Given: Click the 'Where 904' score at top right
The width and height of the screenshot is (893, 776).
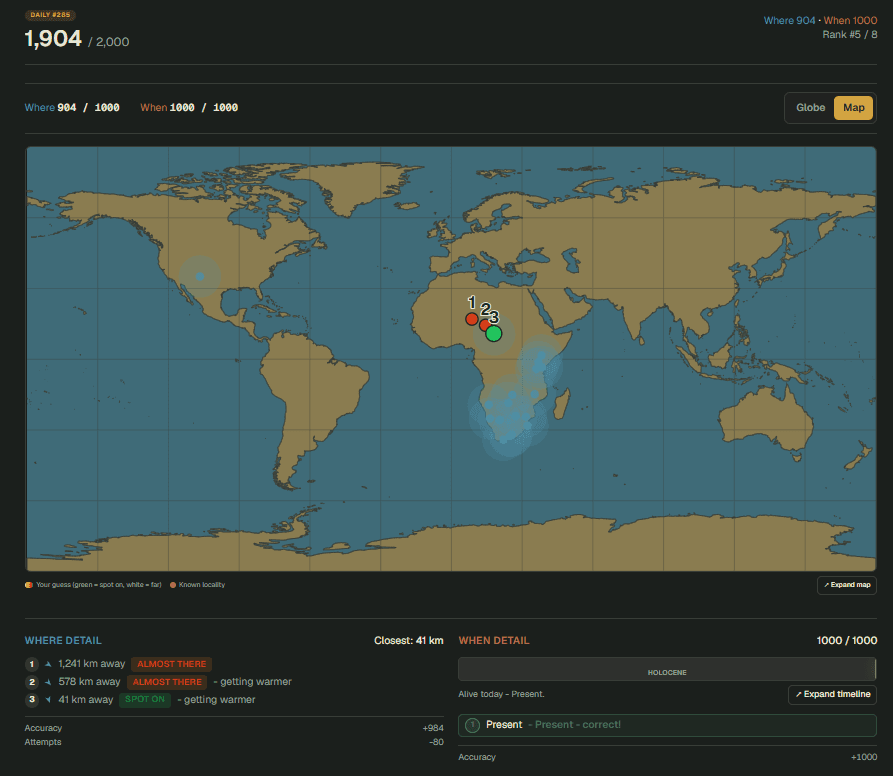Looking at the screenshot, I should tap(789, 20).
